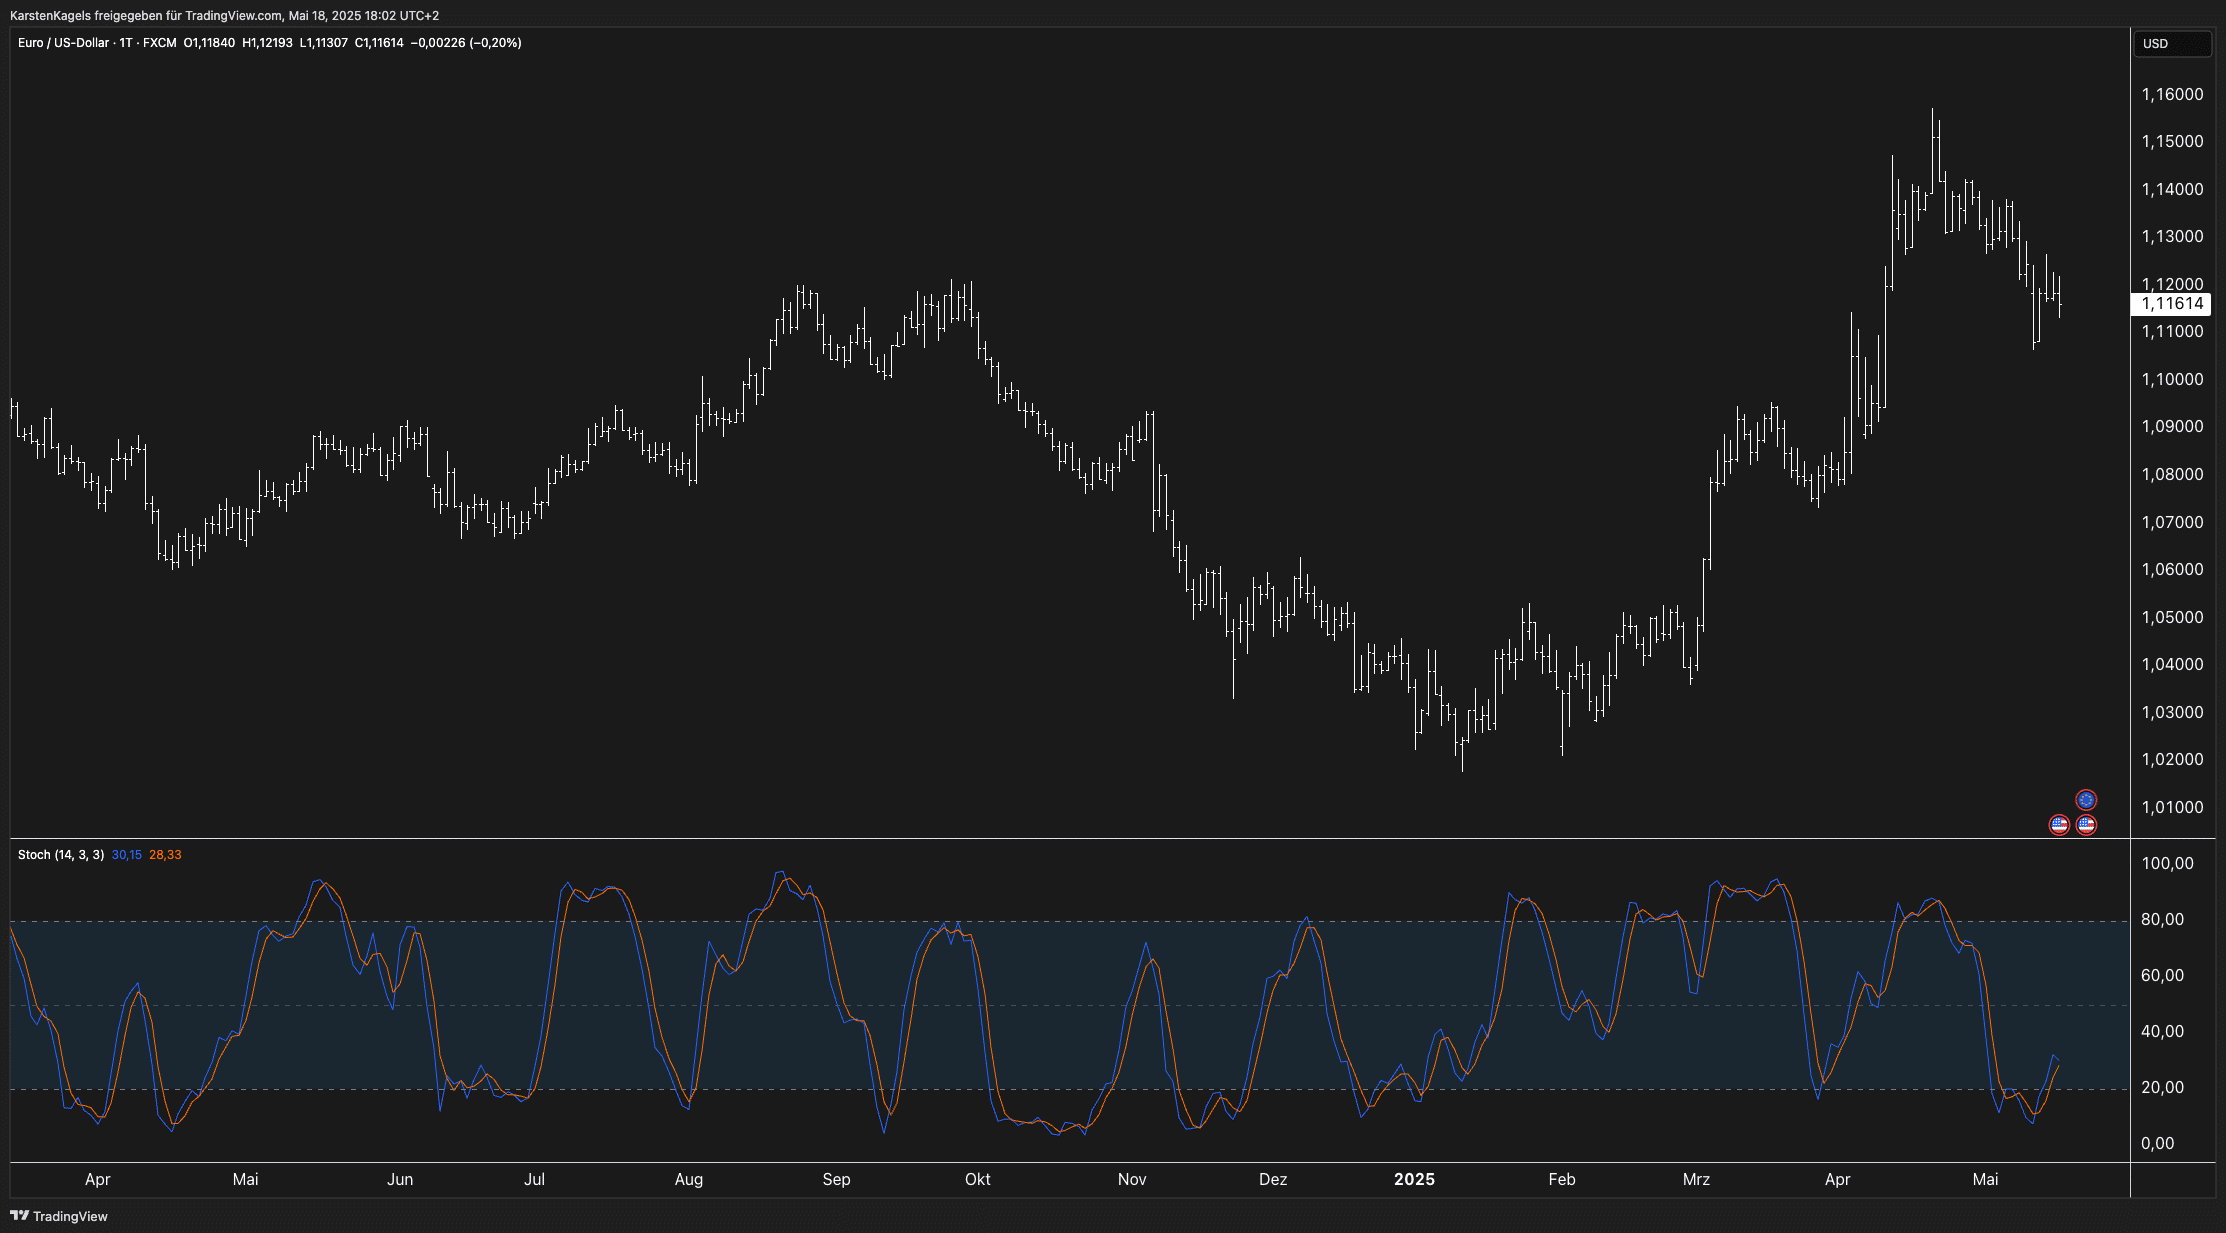2226x1233 pixels.
Task: Click the Euro / US-Dollar symbol title
Action: (63, 43)
